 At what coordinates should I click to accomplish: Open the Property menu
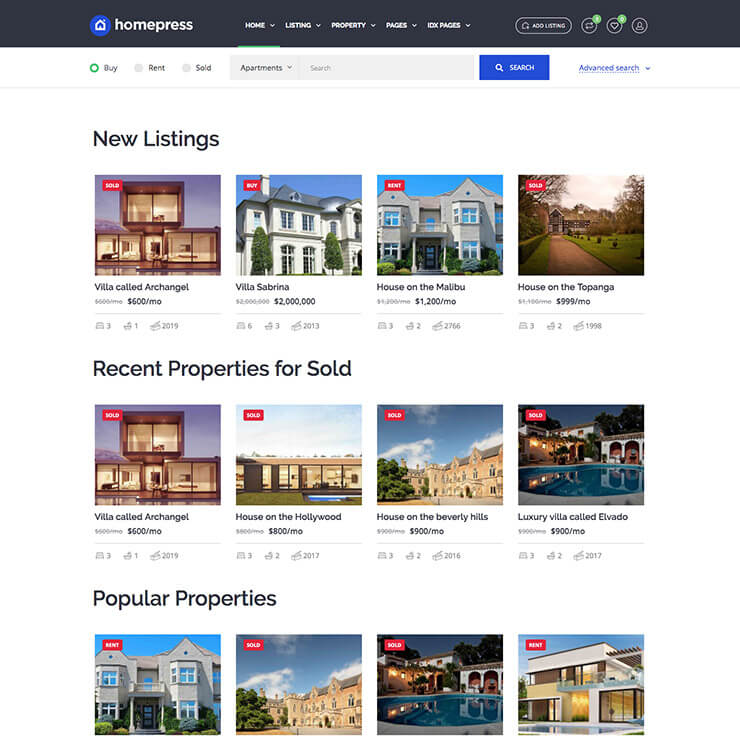pos(348,25)
